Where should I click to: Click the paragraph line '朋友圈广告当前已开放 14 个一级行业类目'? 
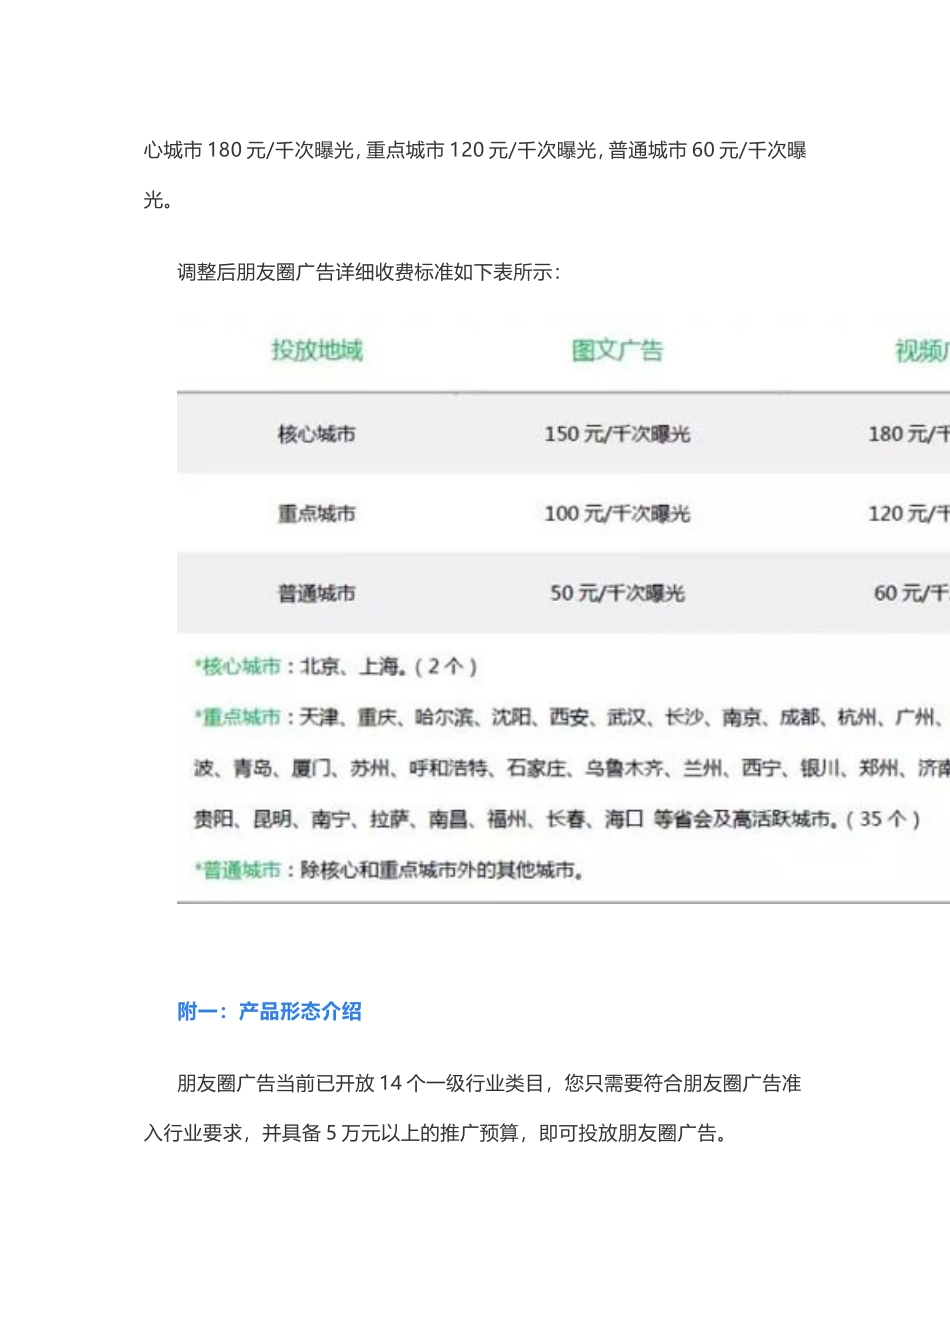tap(489, 1083)
